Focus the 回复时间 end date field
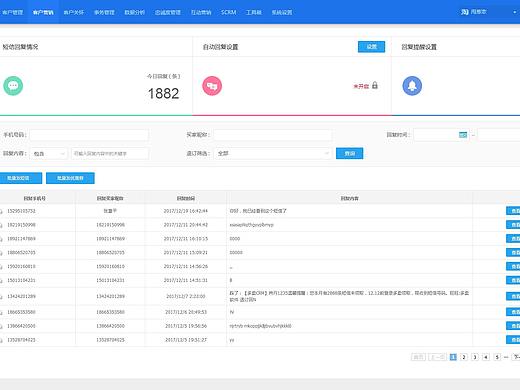Screen dimensions: 520x390 pyautogui.click(x=499, y=135)
